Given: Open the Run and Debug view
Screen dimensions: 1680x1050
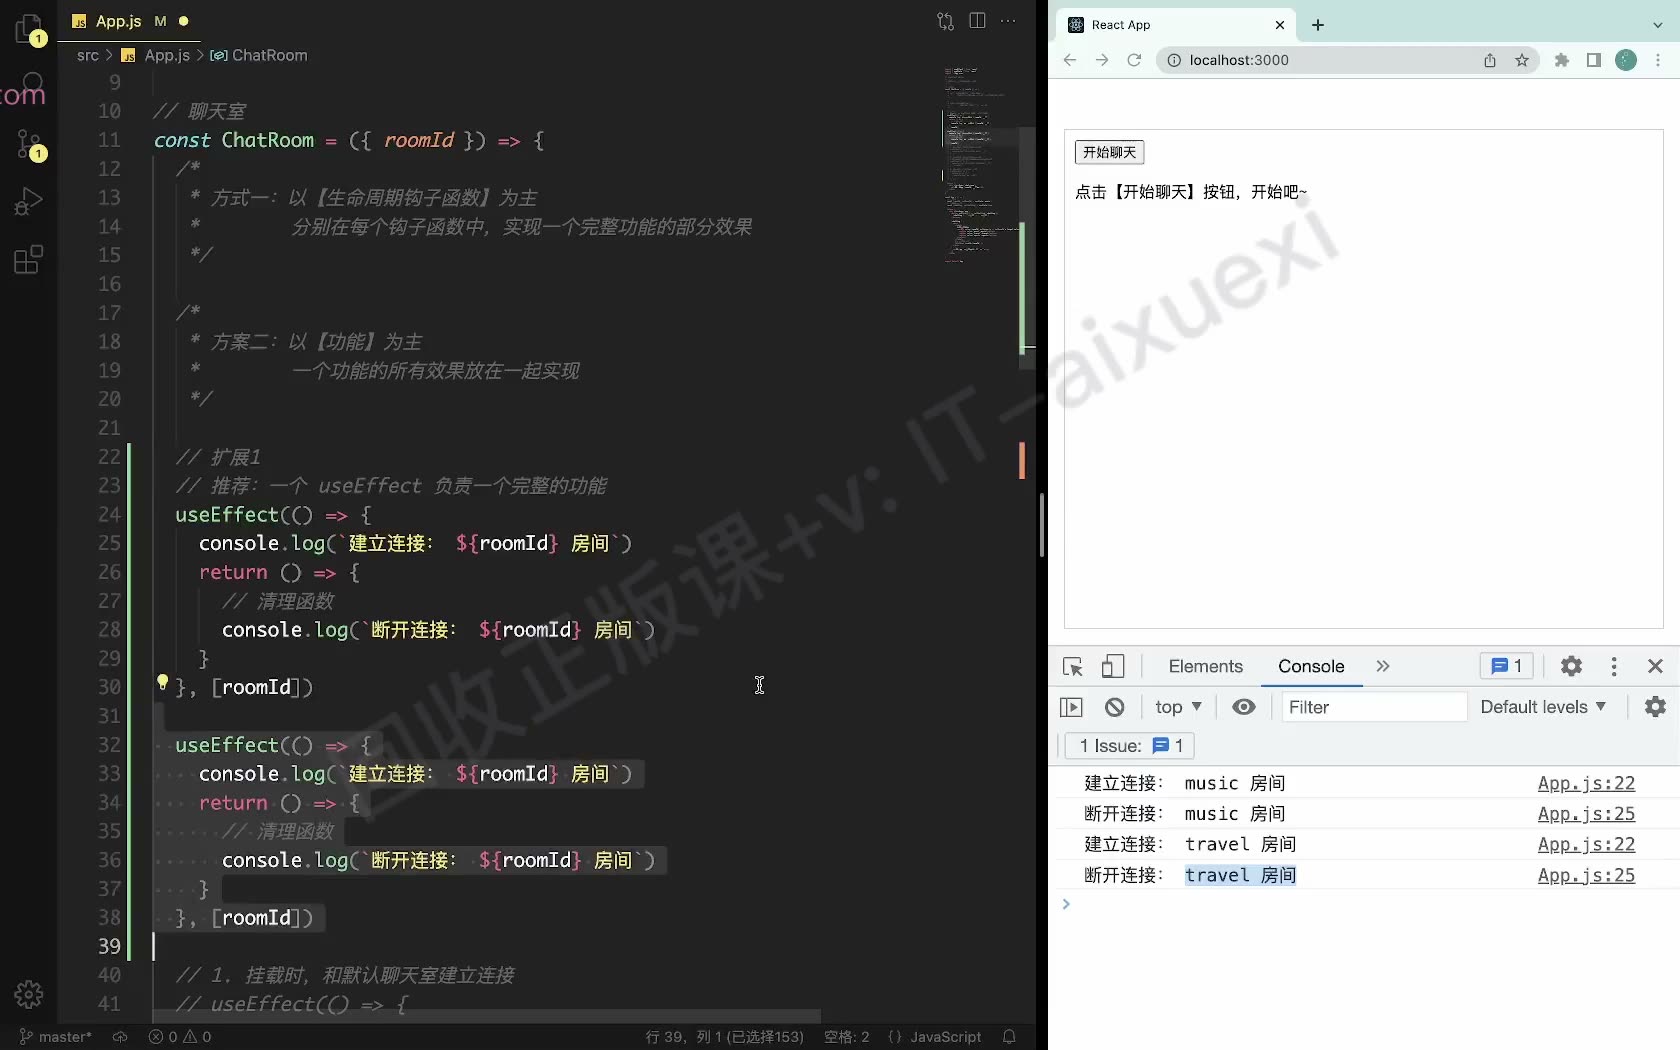Looking at the screenshot, I should pyautogui.click(x=29, y=202).
